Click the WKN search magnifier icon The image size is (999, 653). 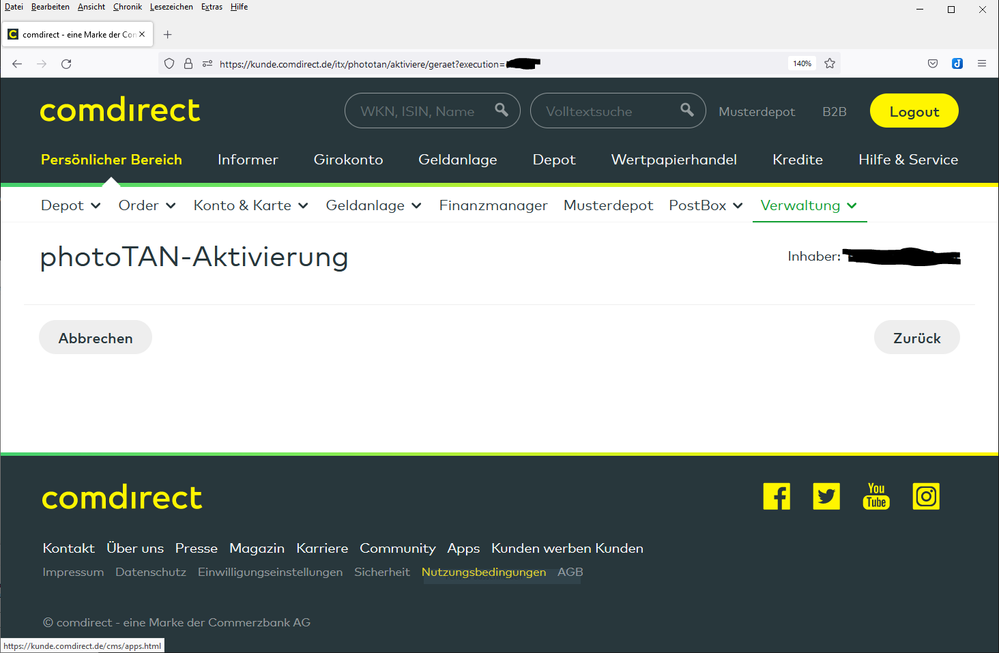click(502, 111)
